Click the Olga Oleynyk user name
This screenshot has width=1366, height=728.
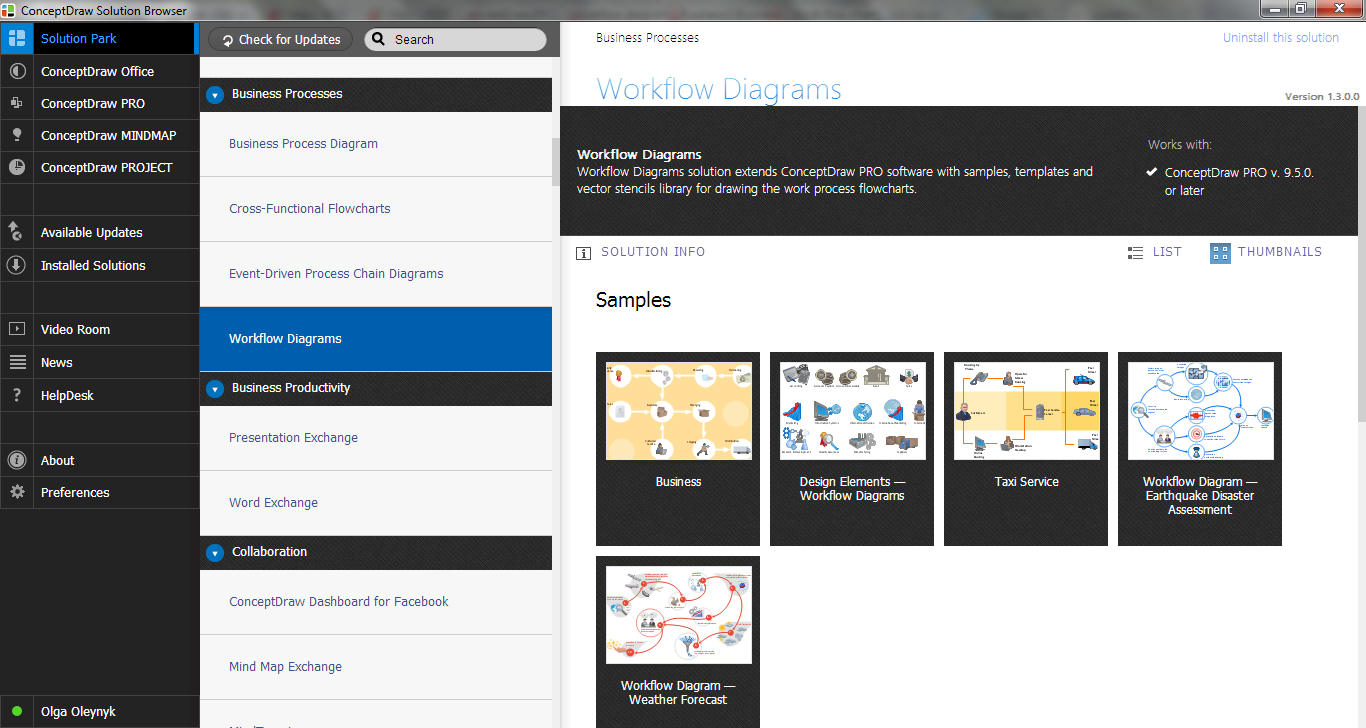pyautogui.click(x=78, y=712)
